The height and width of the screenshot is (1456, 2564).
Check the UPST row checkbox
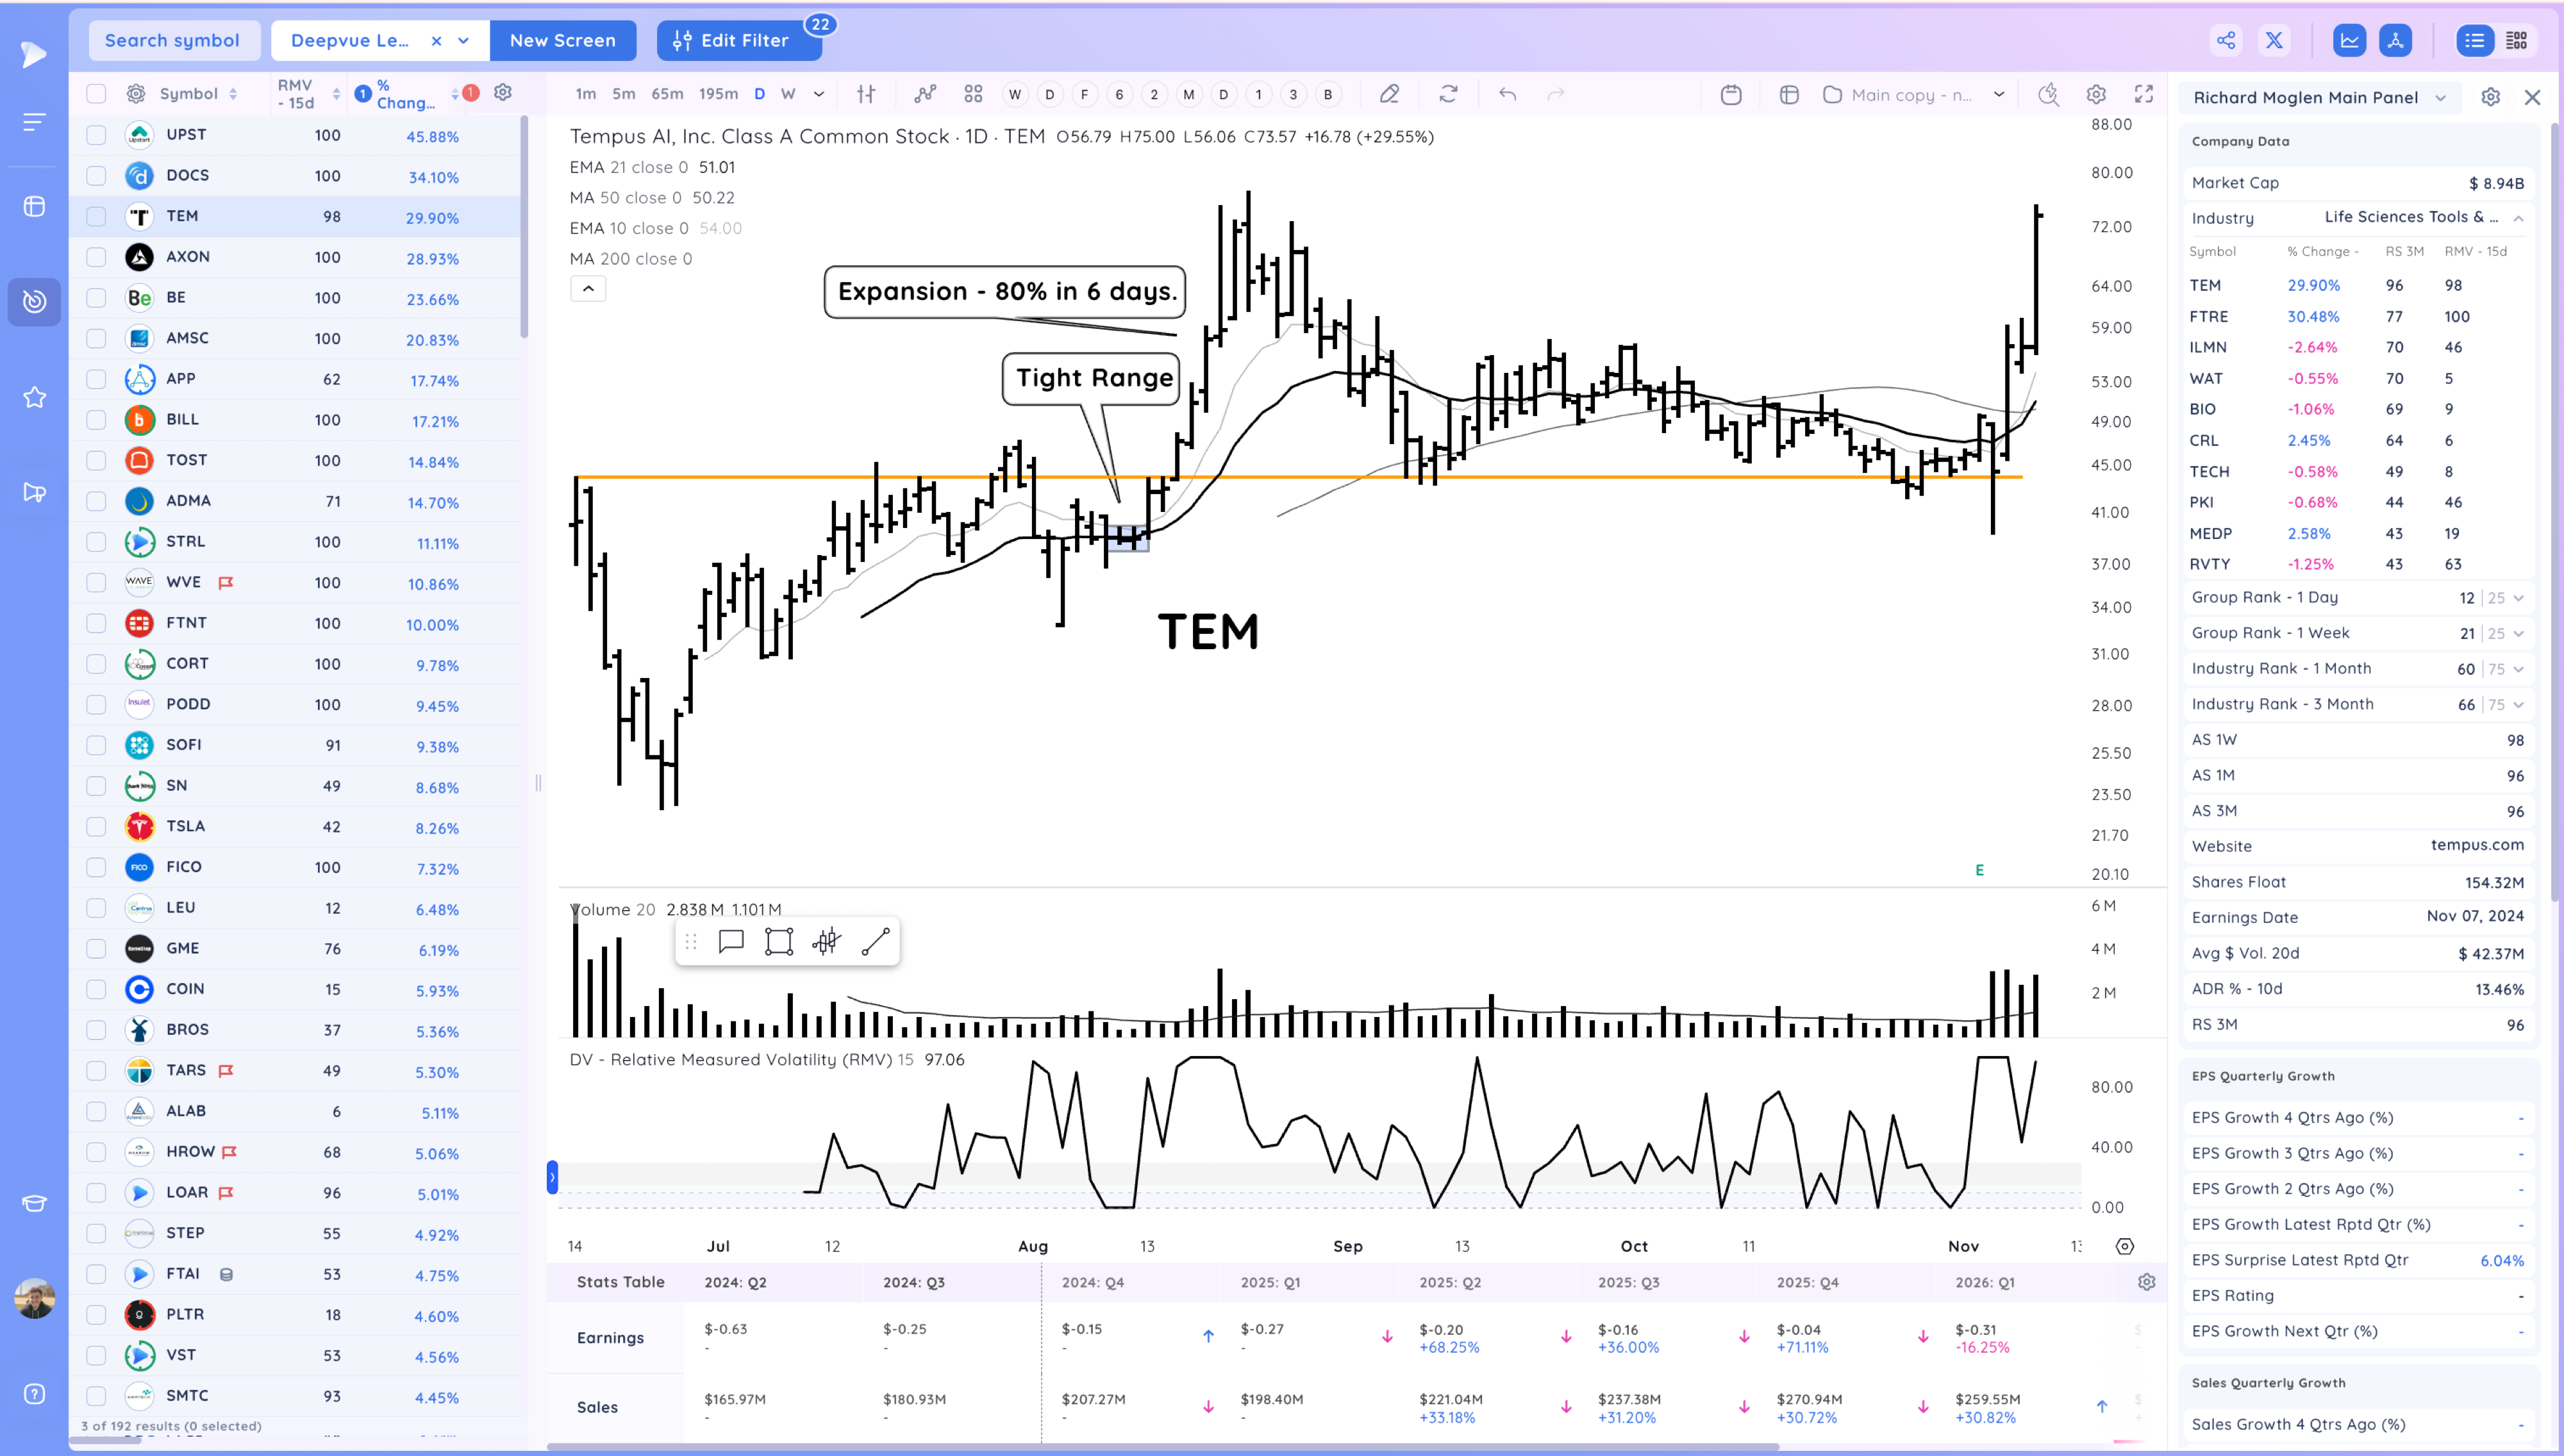[96, 135]
